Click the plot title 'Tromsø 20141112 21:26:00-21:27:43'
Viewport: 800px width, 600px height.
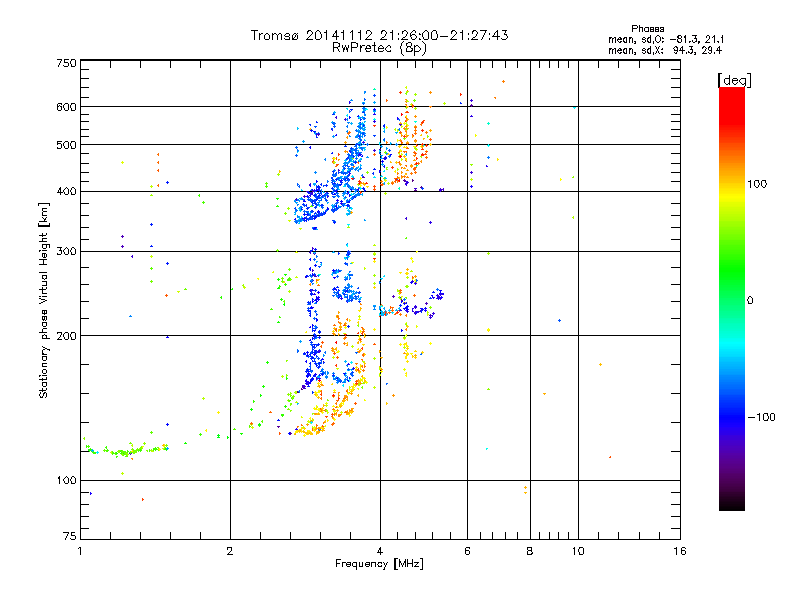[379, 35]
